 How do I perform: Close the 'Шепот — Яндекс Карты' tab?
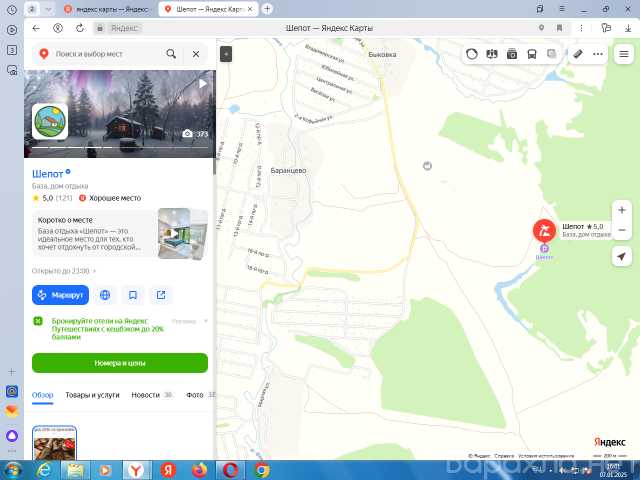click(250, 9)
